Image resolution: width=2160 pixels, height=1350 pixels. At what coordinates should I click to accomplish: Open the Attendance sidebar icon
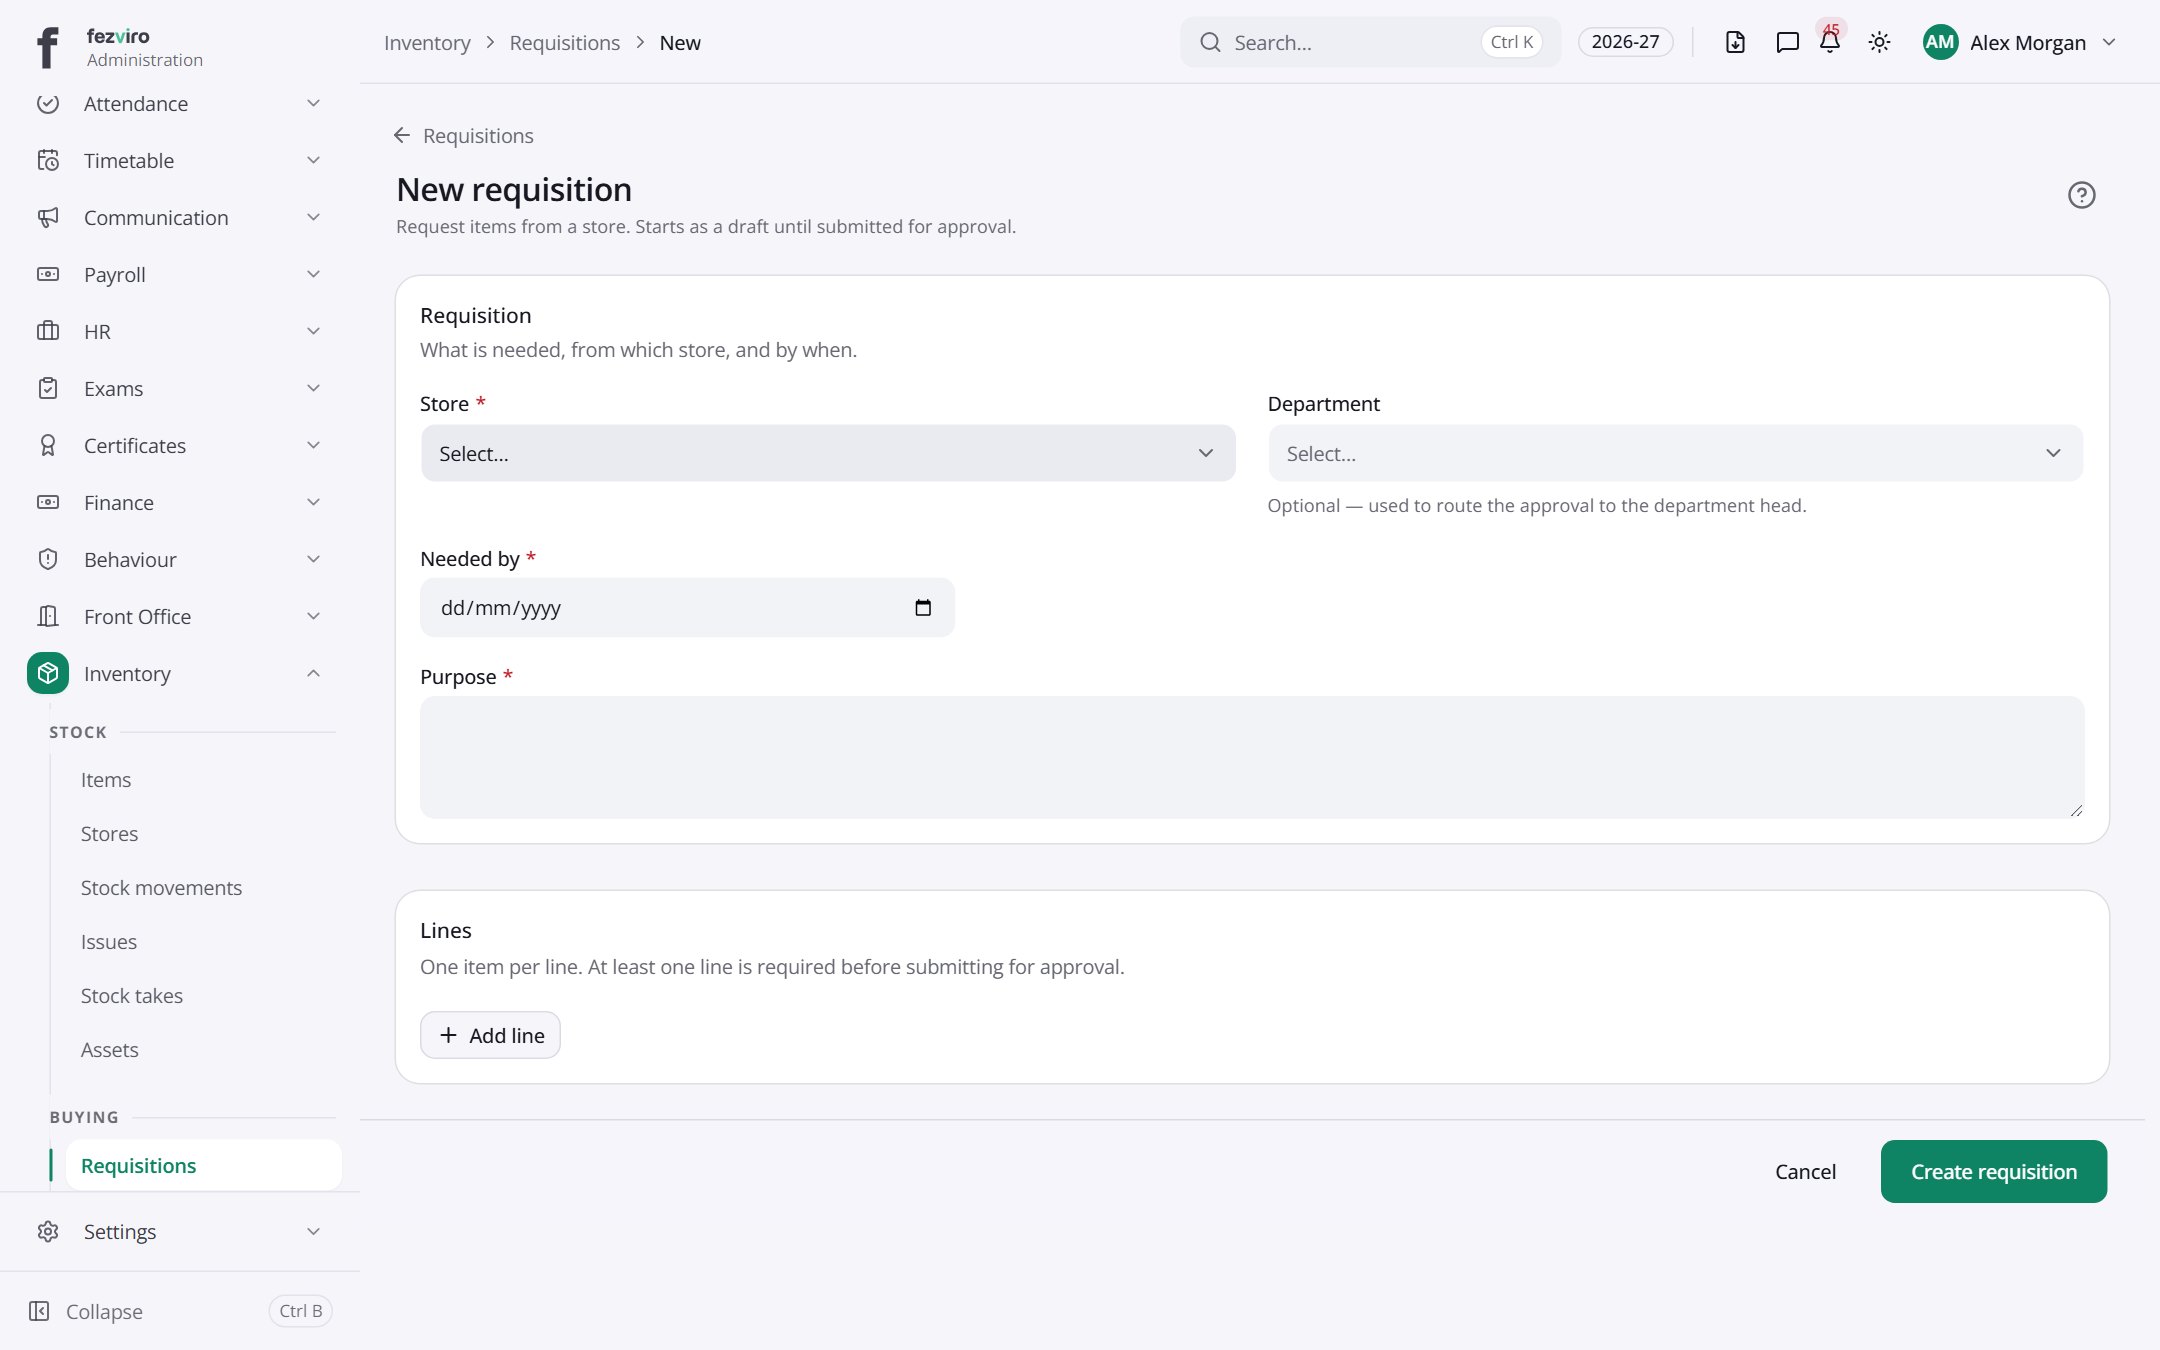click(x=48, y=104)
